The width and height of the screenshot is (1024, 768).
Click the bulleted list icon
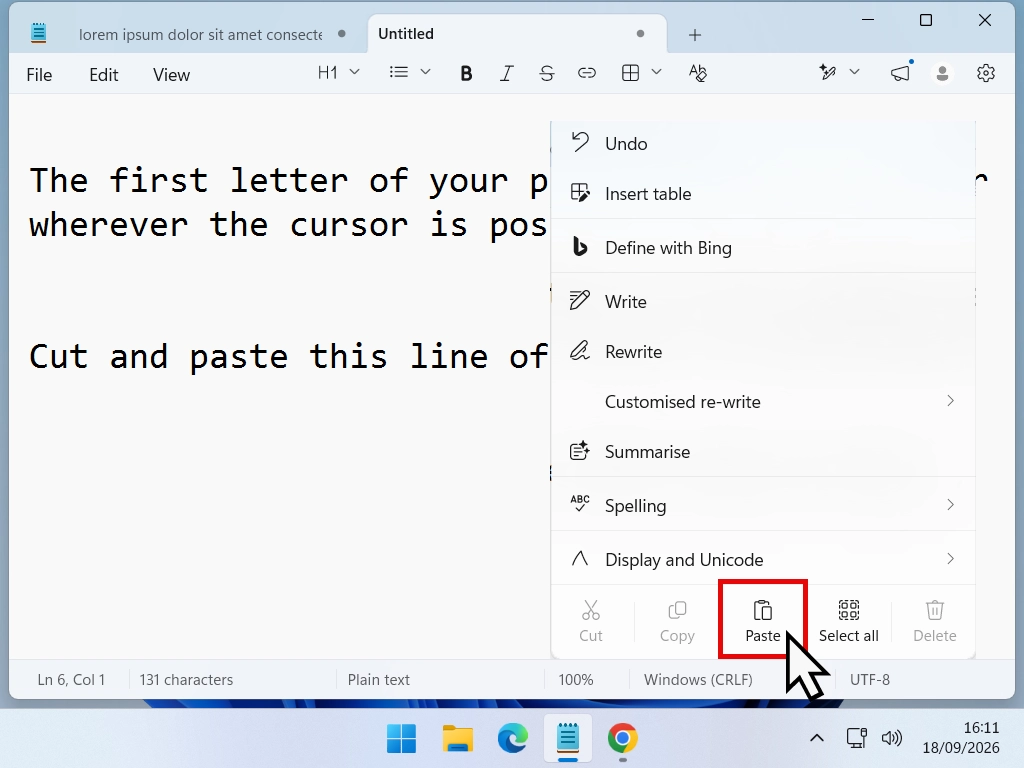tap(398, 72)
